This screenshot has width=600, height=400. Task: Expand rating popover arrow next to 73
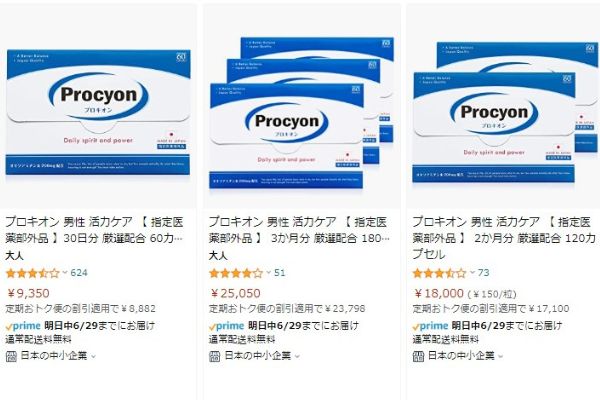click(472, 273)
